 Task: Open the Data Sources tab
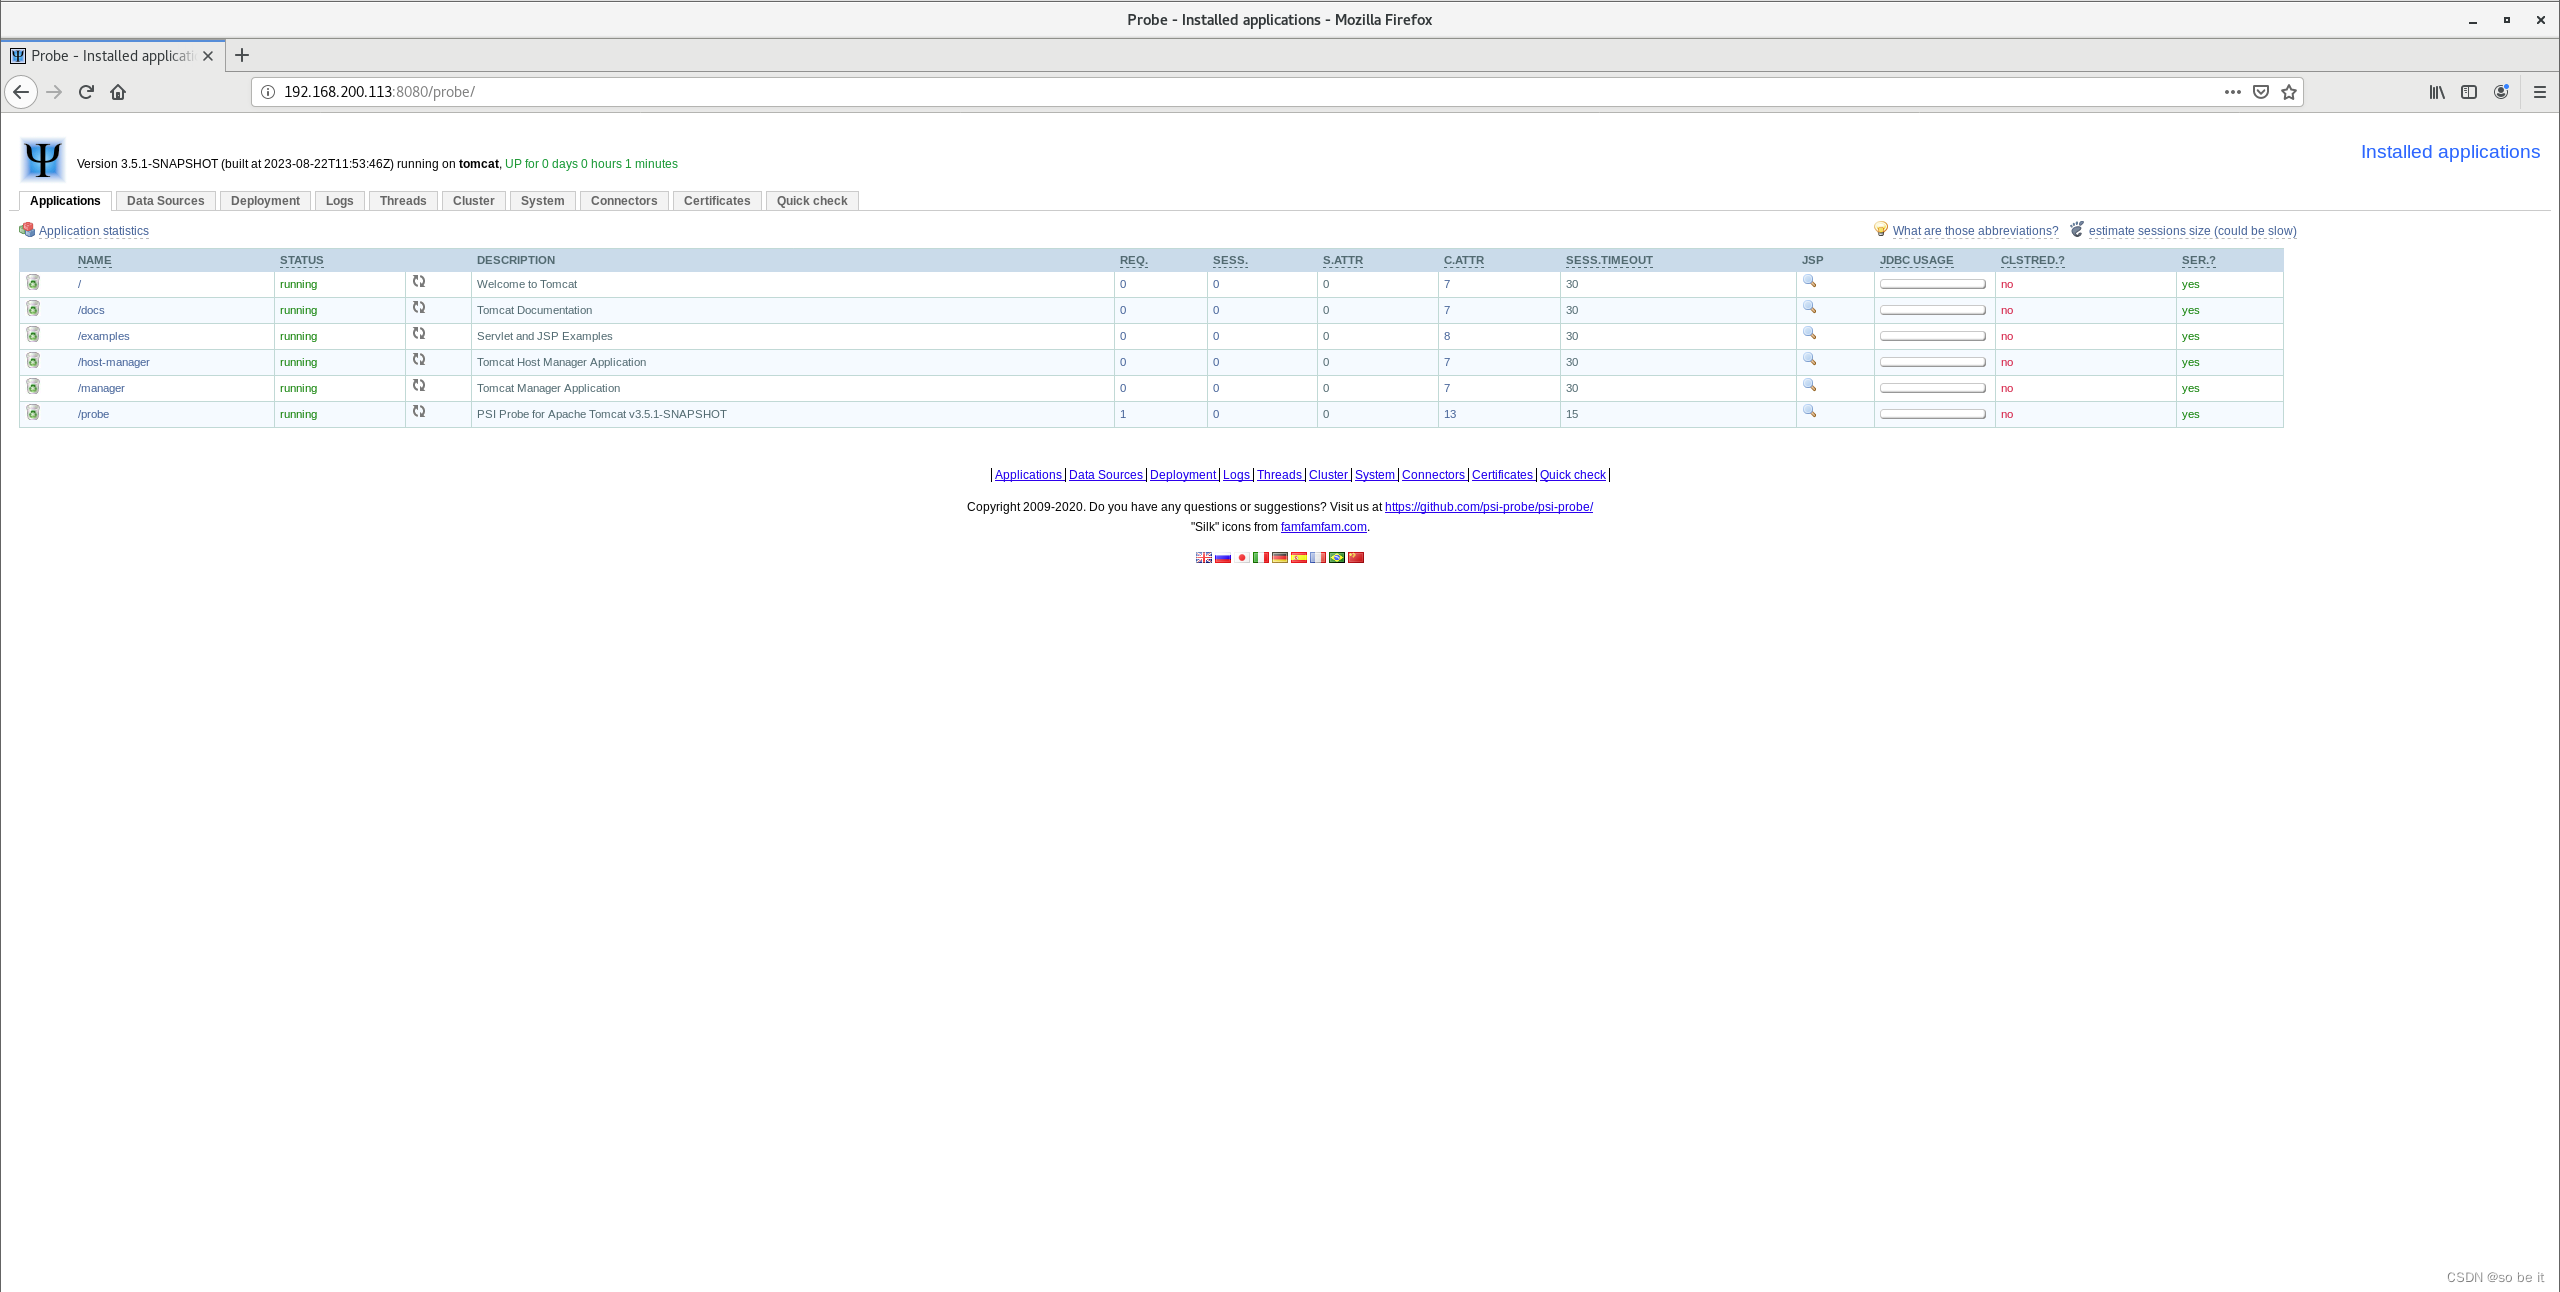pos(165,201)
